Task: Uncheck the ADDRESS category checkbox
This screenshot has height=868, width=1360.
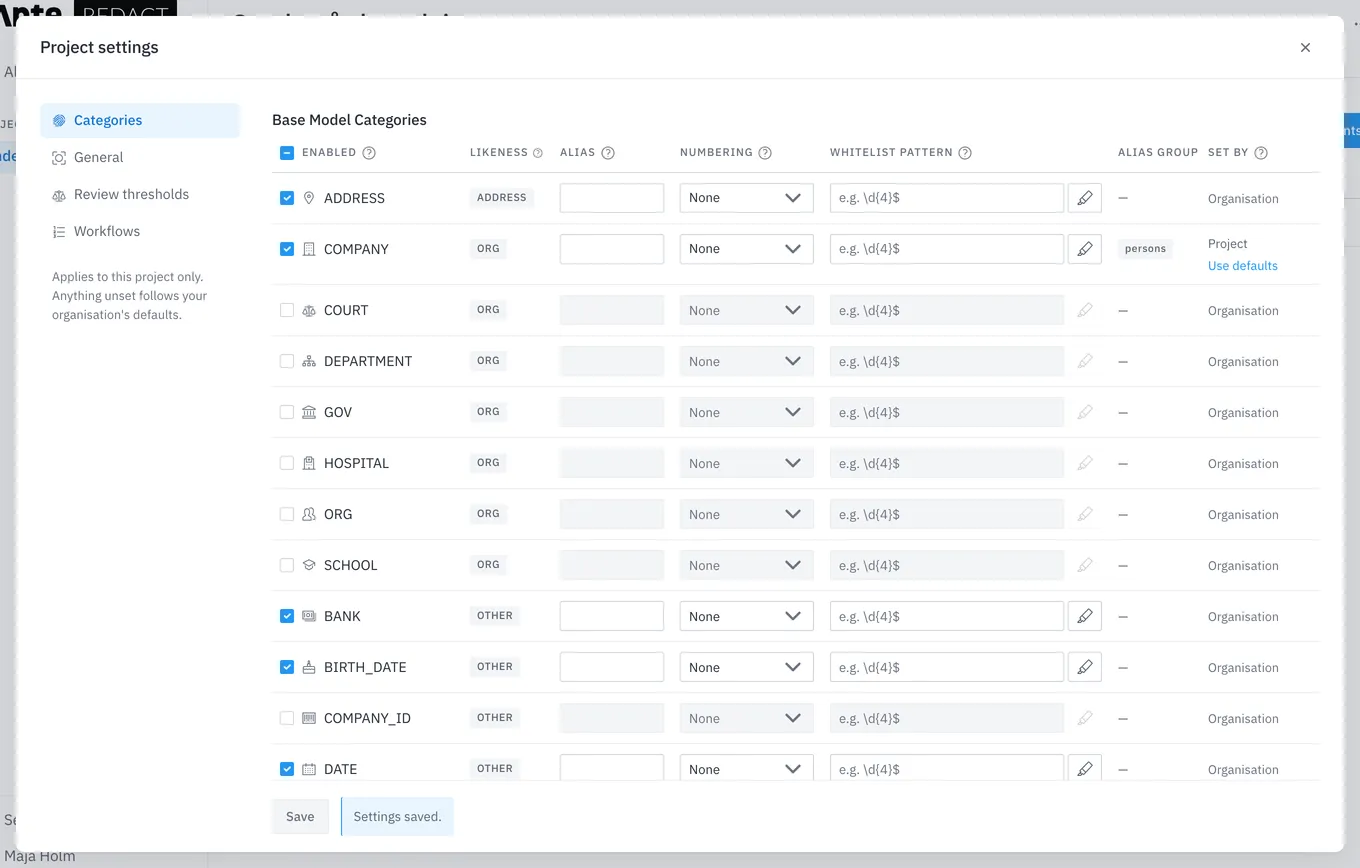Action: (x=287, y=198)
